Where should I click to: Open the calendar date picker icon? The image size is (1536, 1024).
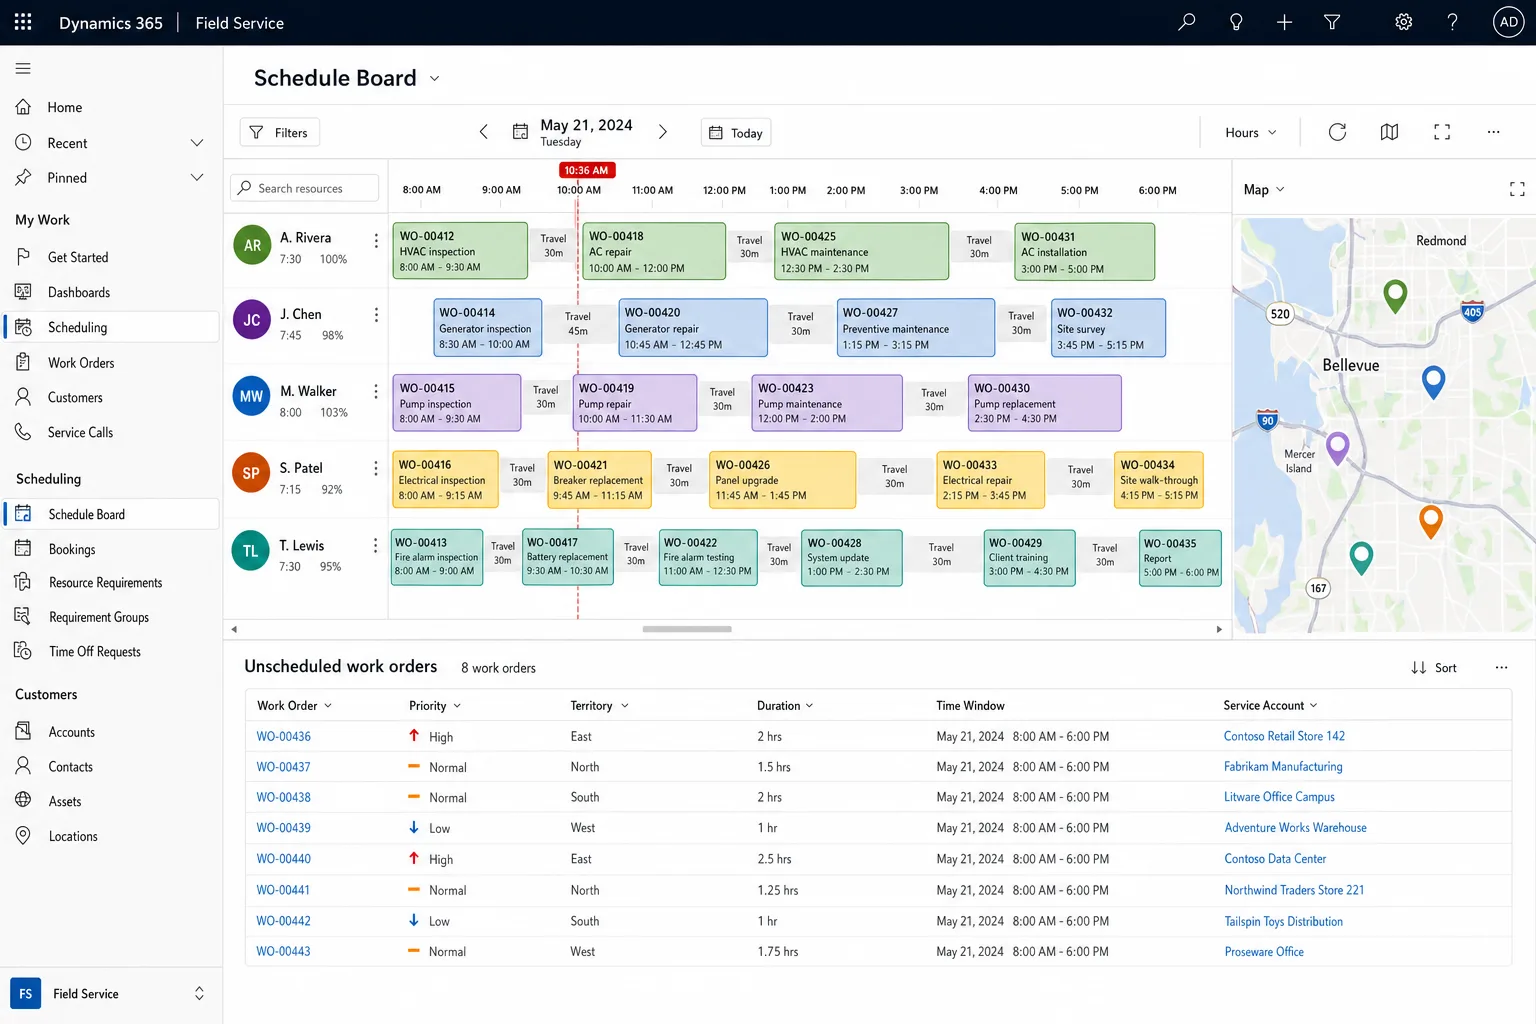click(520, 132)
